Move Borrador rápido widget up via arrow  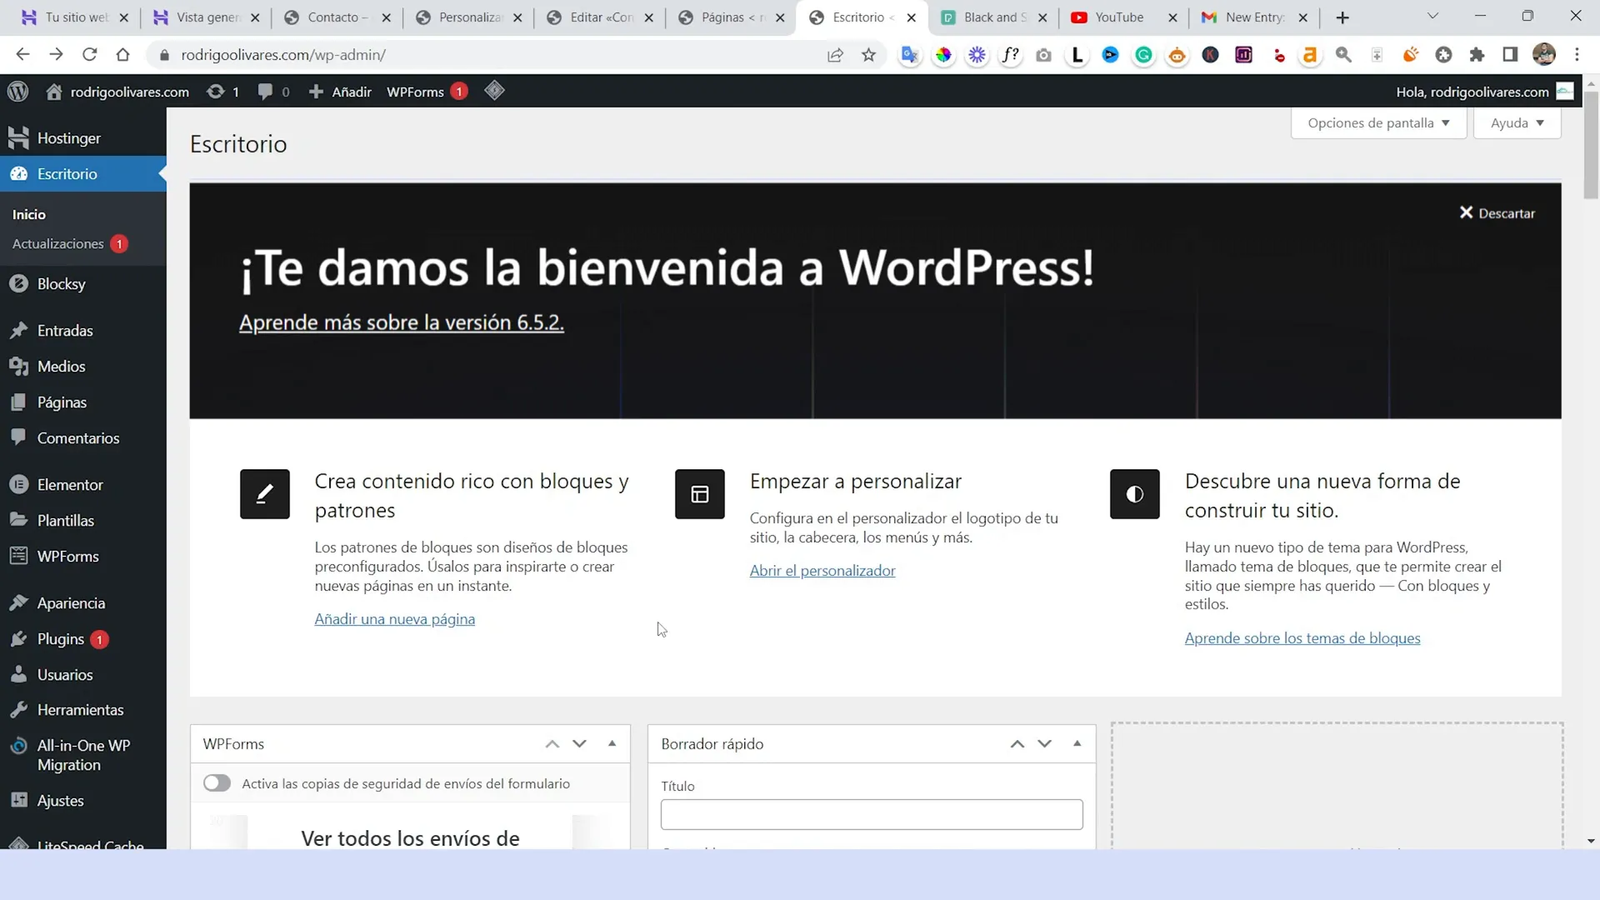click(1017, 743)
